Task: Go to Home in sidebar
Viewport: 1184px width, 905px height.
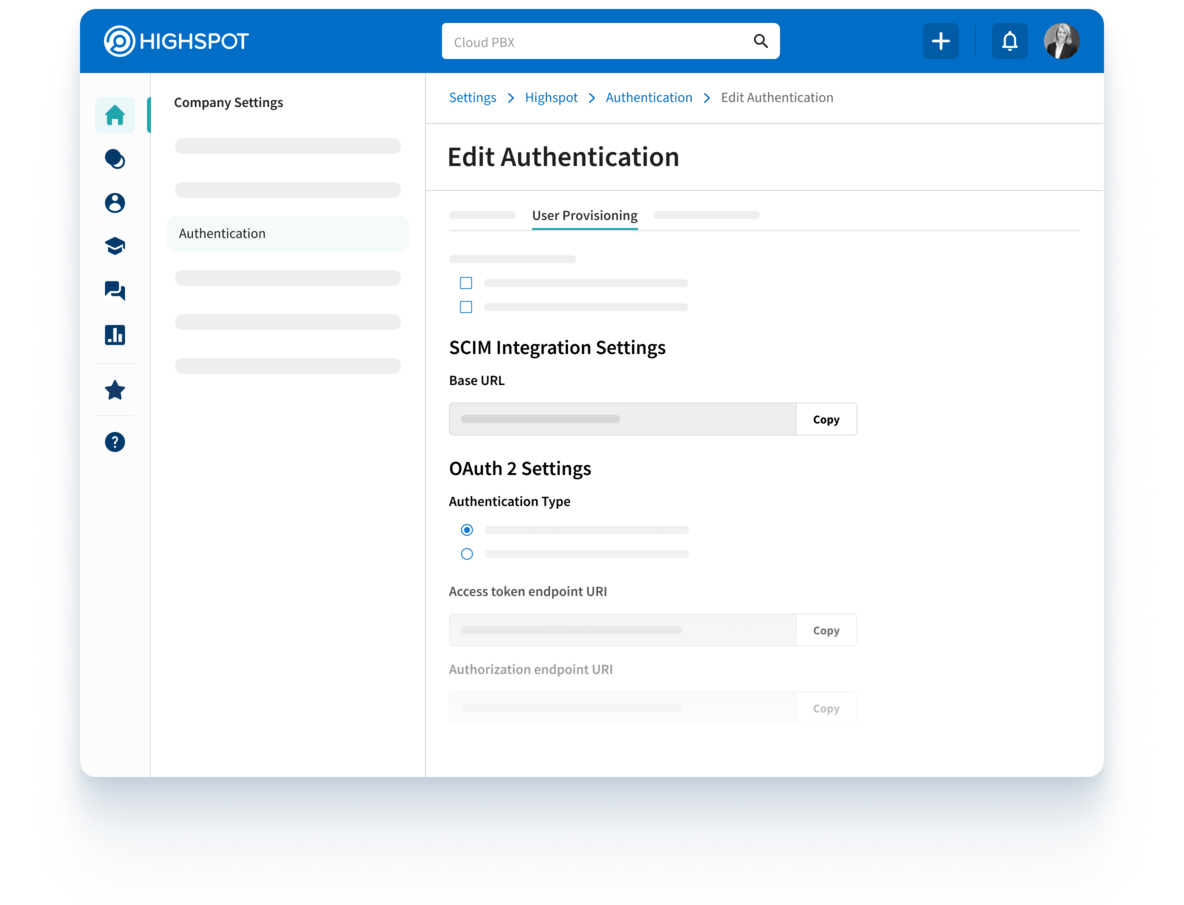Action: pos(115,115)
